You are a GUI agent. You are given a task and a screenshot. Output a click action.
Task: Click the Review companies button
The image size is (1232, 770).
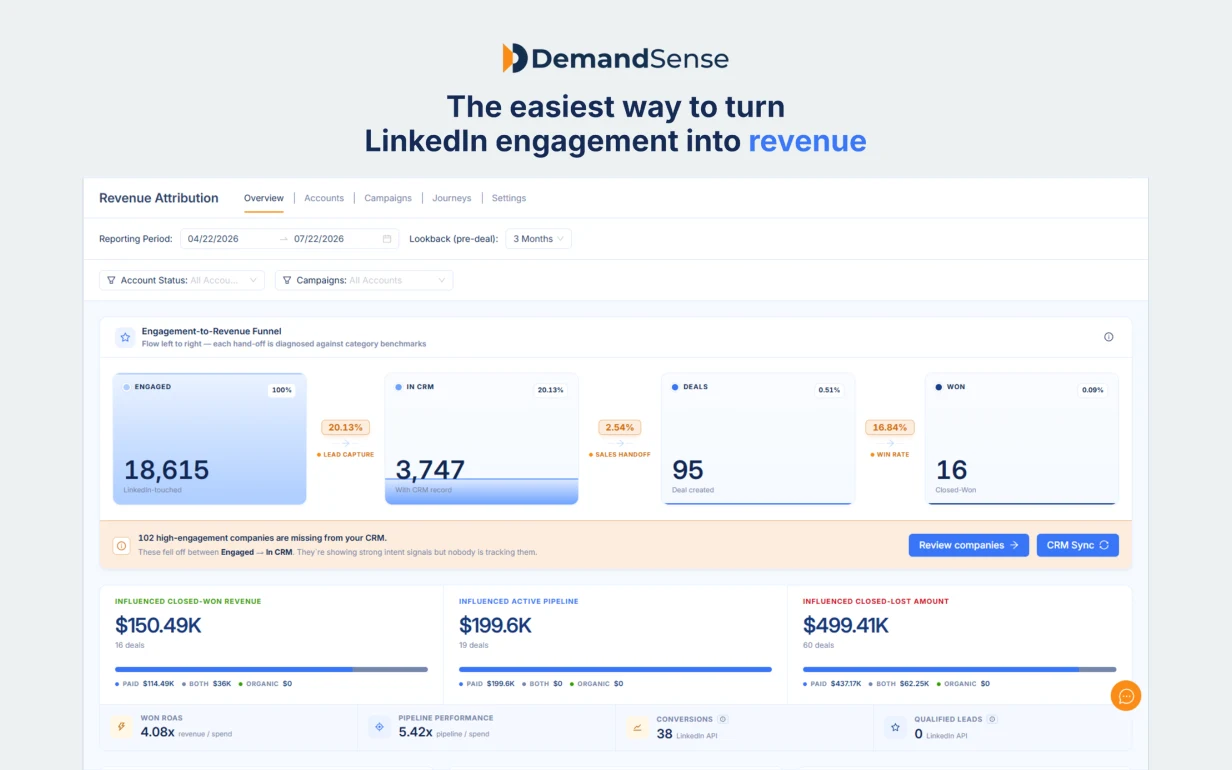pos(968,545)
